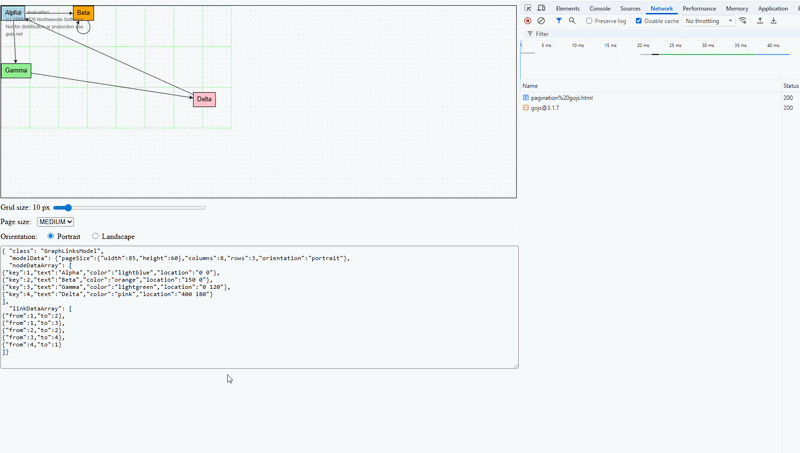
Task: Select the Landscape orientation radio button
Action: 96,236
